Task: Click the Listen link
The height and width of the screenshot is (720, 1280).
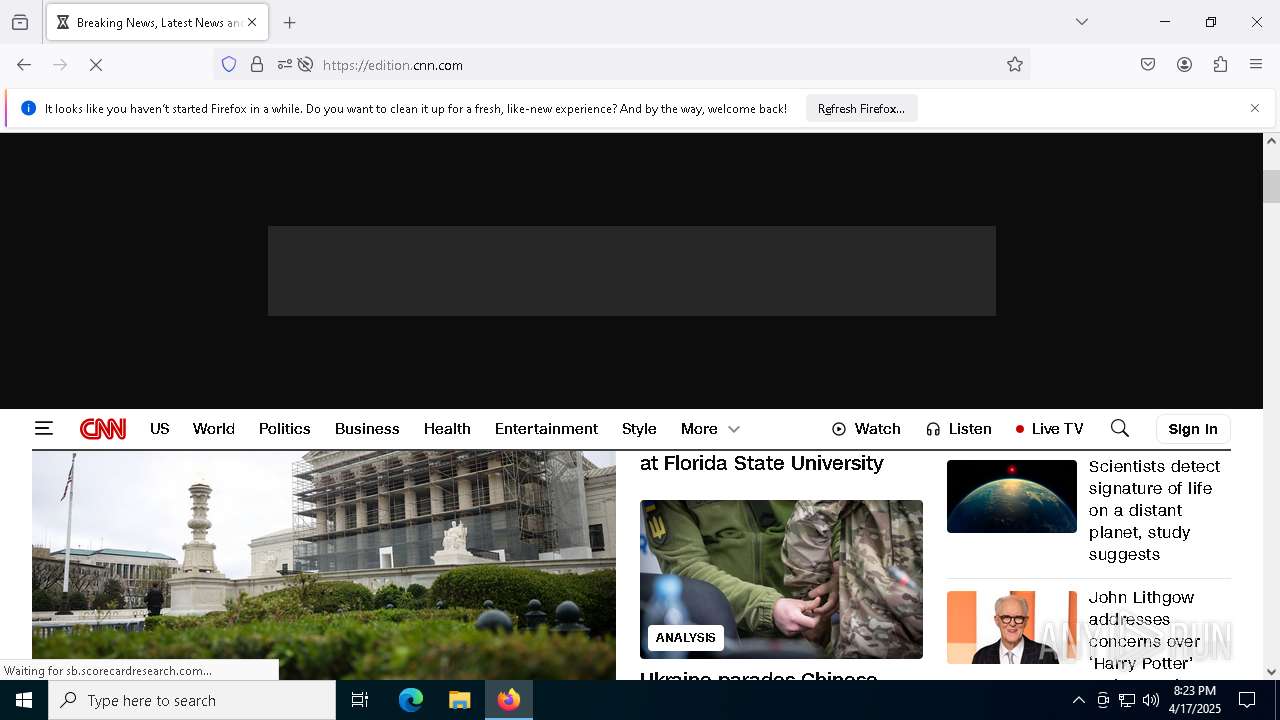Action: point(958,428)
